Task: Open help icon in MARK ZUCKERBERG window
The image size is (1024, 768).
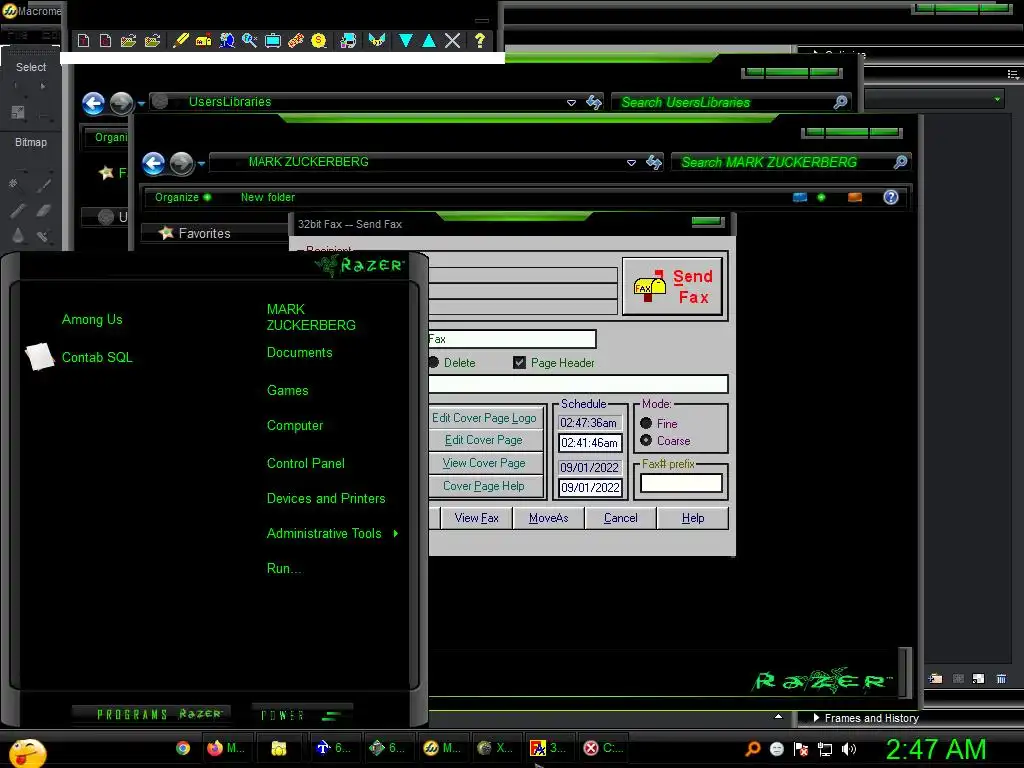Action: coord(891,197)
